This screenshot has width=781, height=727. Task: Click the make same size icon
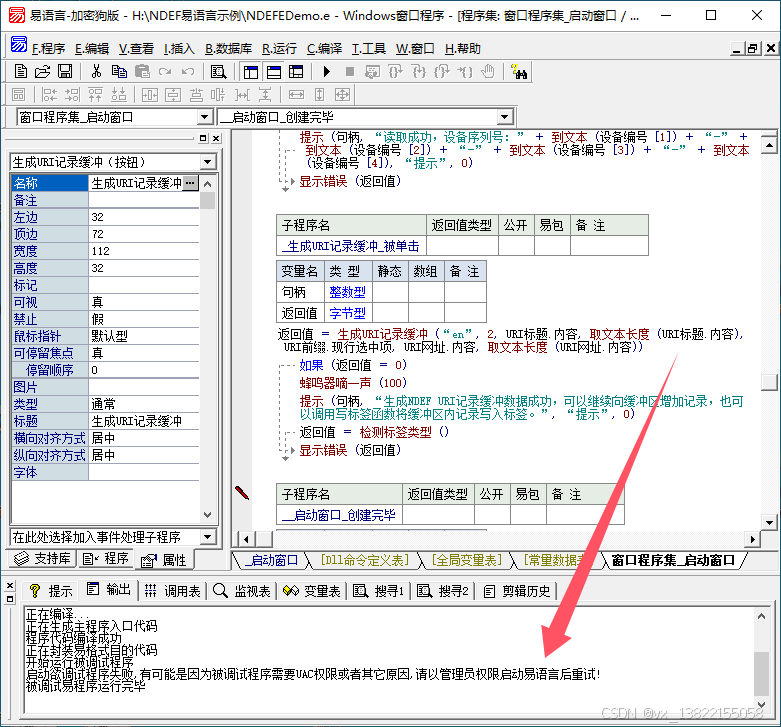point(342,95)
